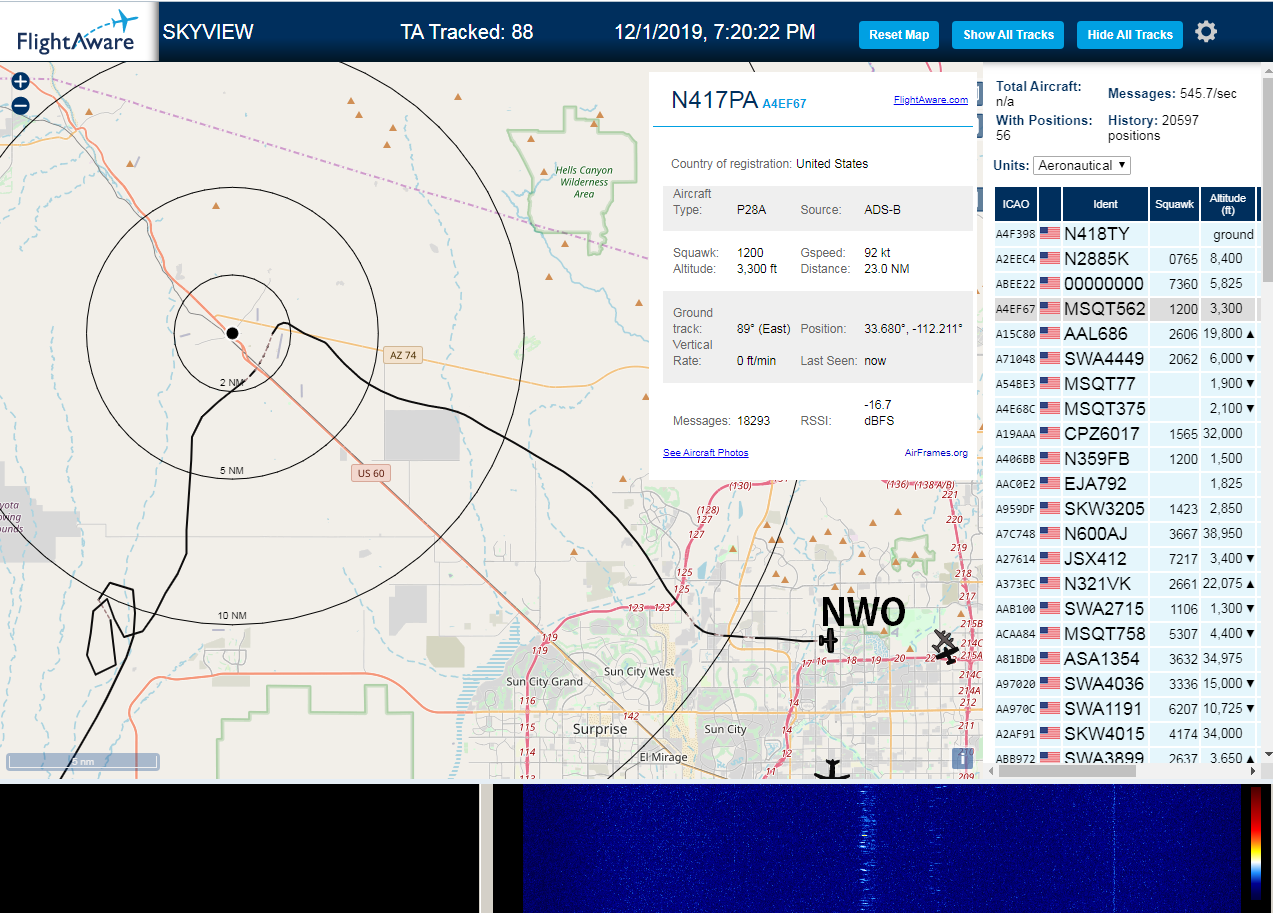Click the US flag in CPZ6017 row

click(1050, 434)
